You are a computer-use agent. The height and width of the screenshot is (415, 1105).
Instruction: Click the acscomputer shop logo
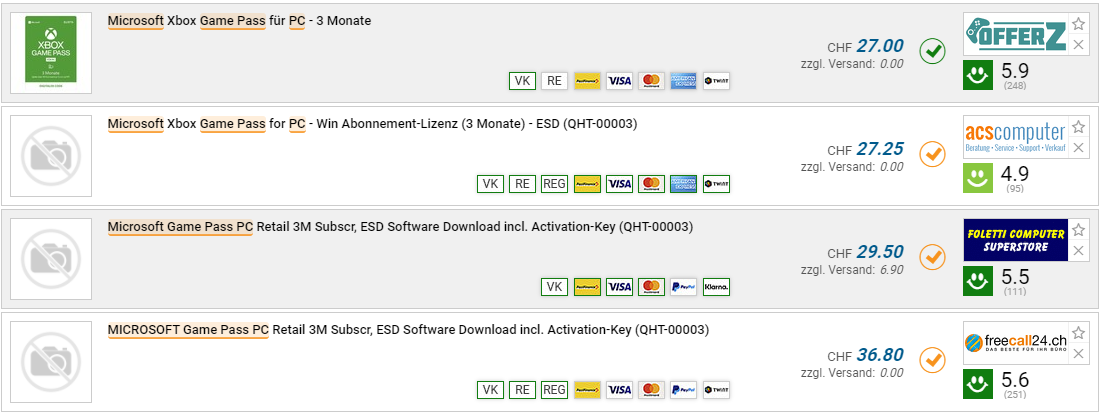click(x=1015, y=136)
